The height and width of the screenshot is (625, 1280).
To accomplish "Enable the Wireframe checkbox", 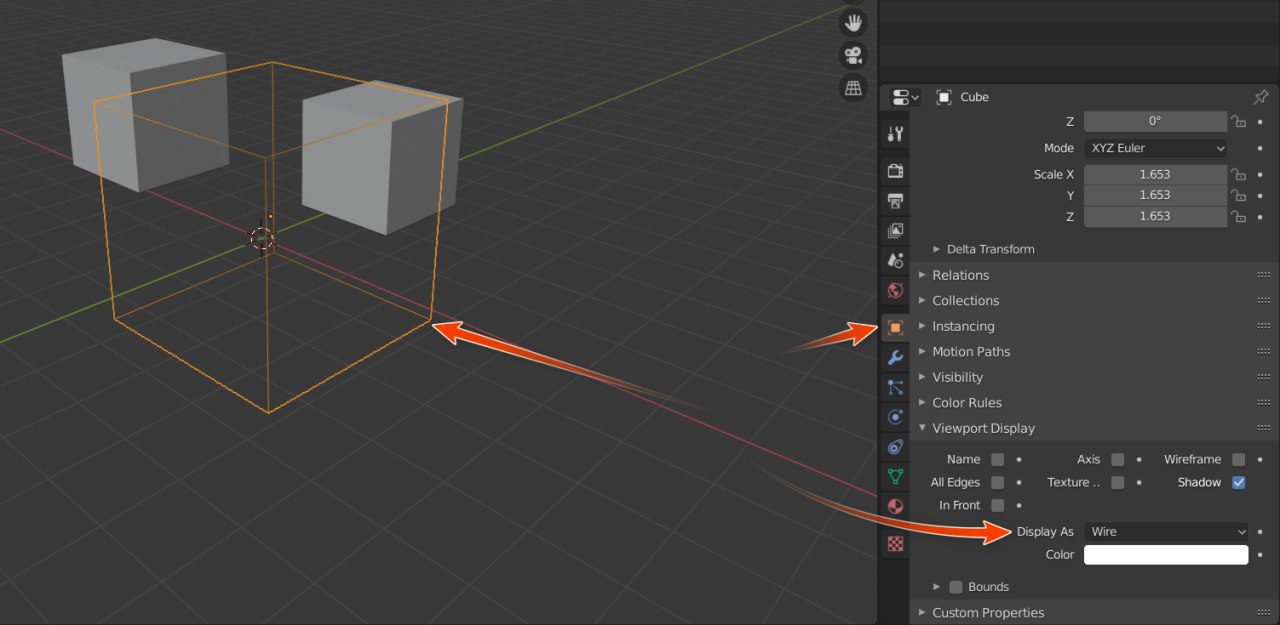I will click(x=1238, y=460).
